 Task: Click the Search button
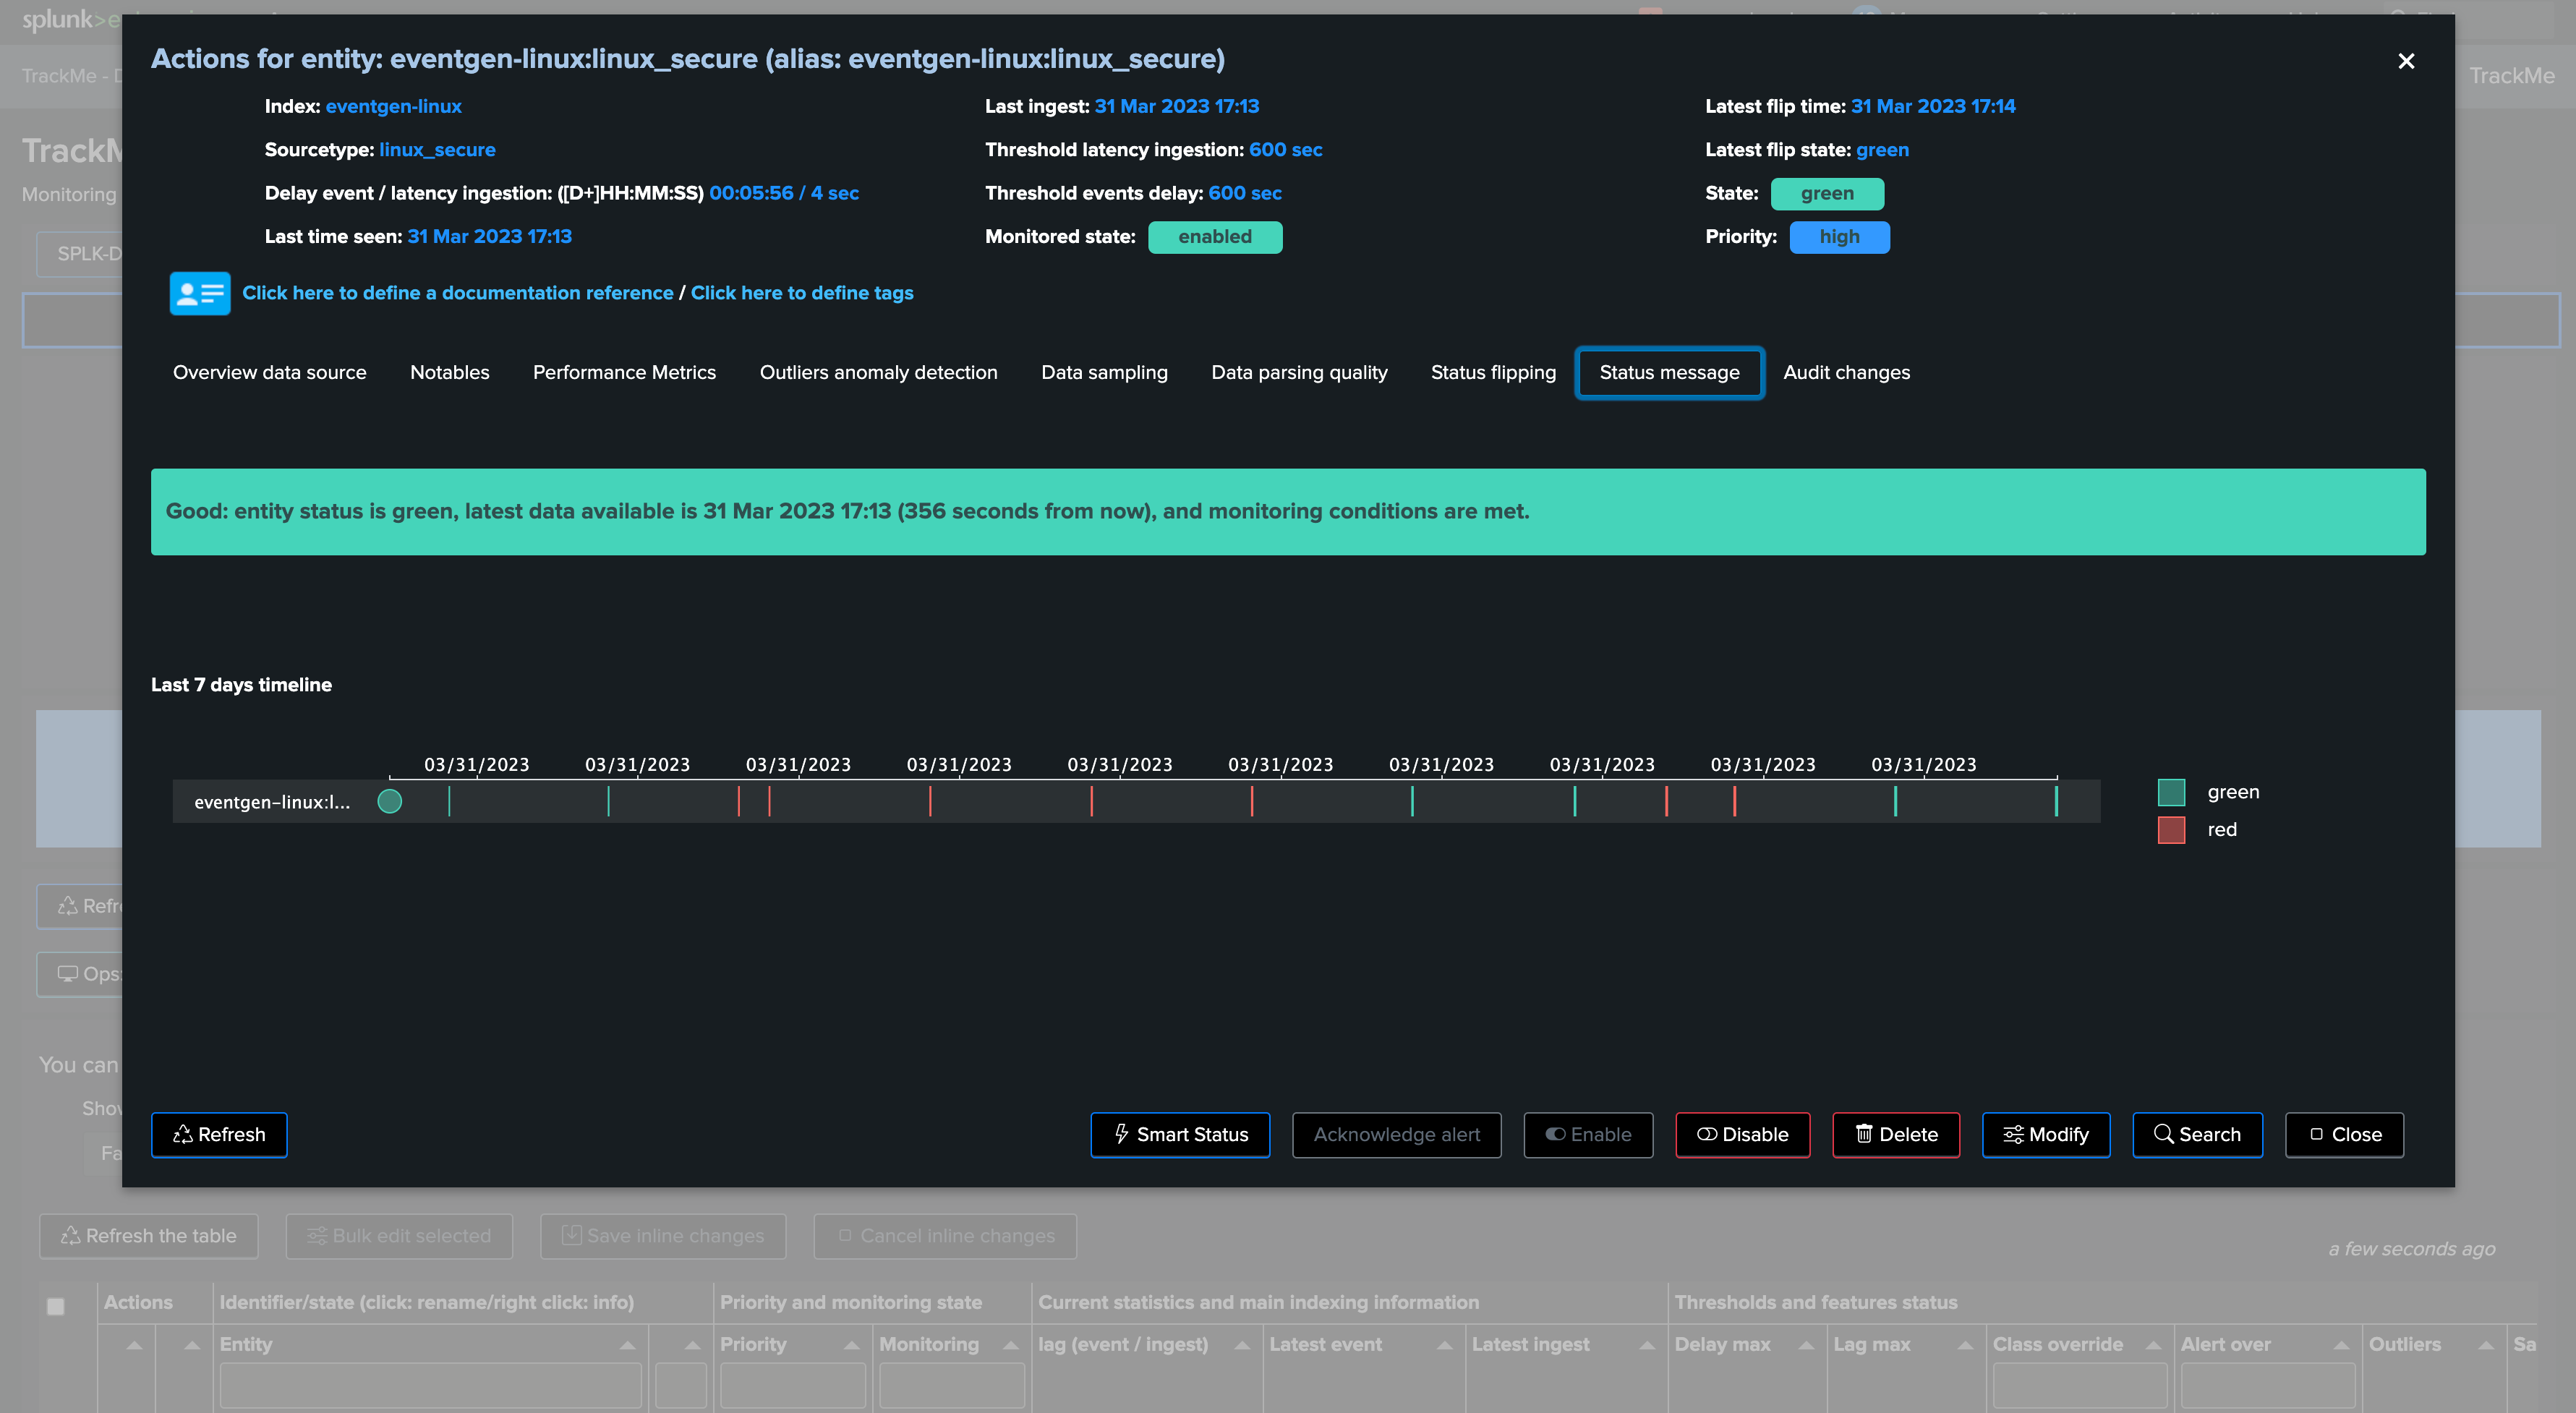(2197, 1134)
